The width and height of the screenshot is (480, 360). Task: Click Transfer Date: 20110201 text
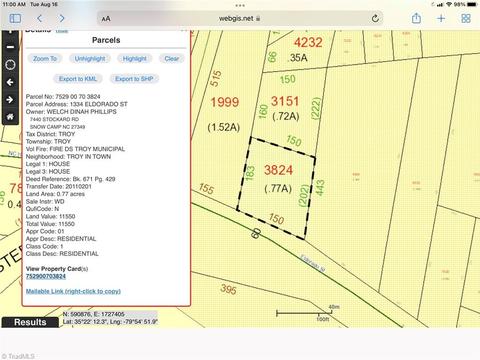pyautogui.click(x=59, y=186)
